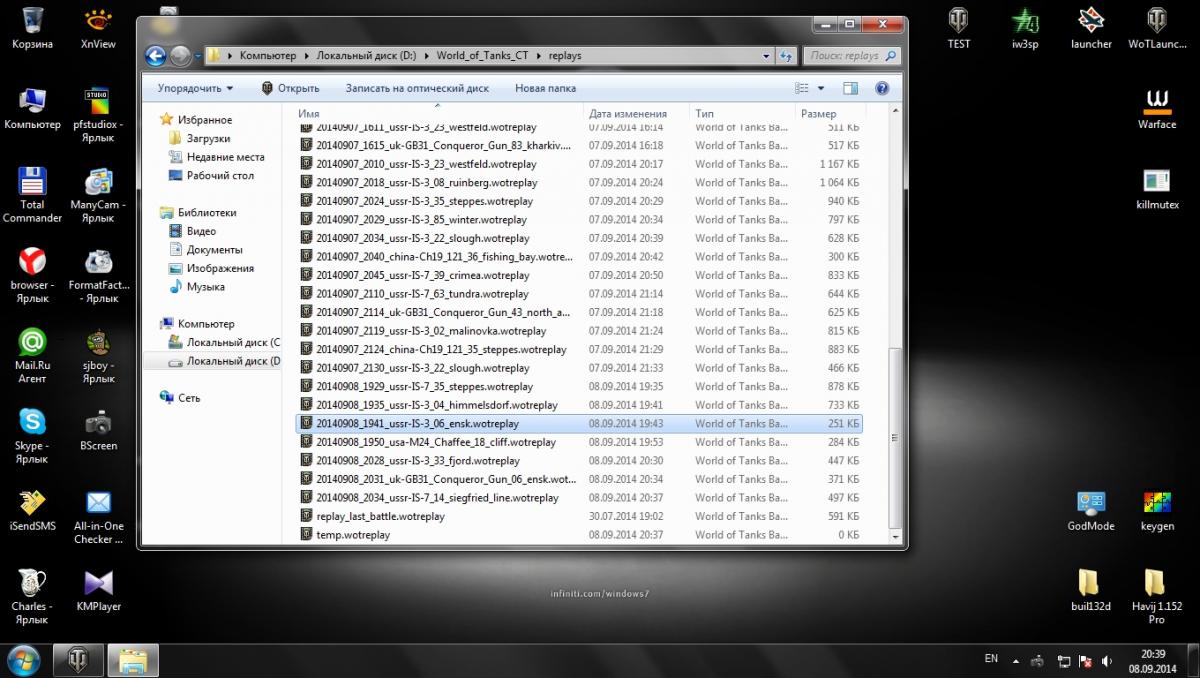Select the Видео library
This screenshot has width=1200, height=678.
point(201,231)
